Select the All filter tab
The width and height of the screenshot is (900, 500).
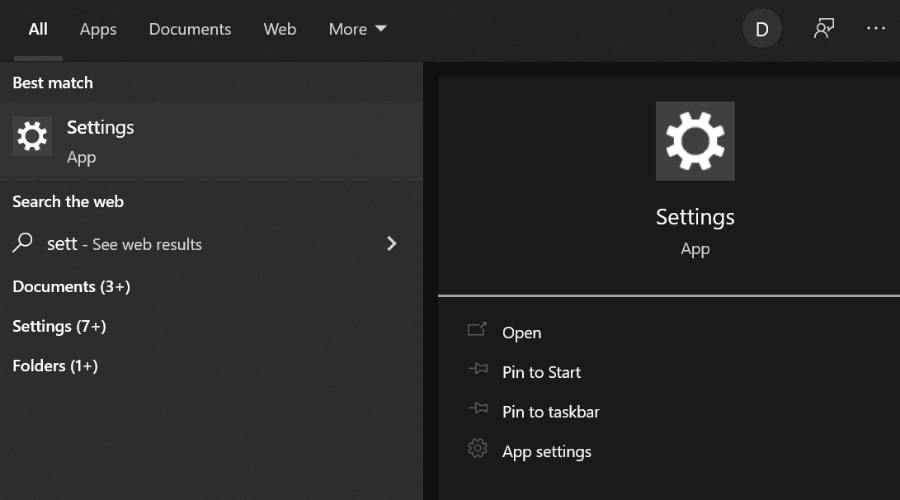[x=38, y=29]
